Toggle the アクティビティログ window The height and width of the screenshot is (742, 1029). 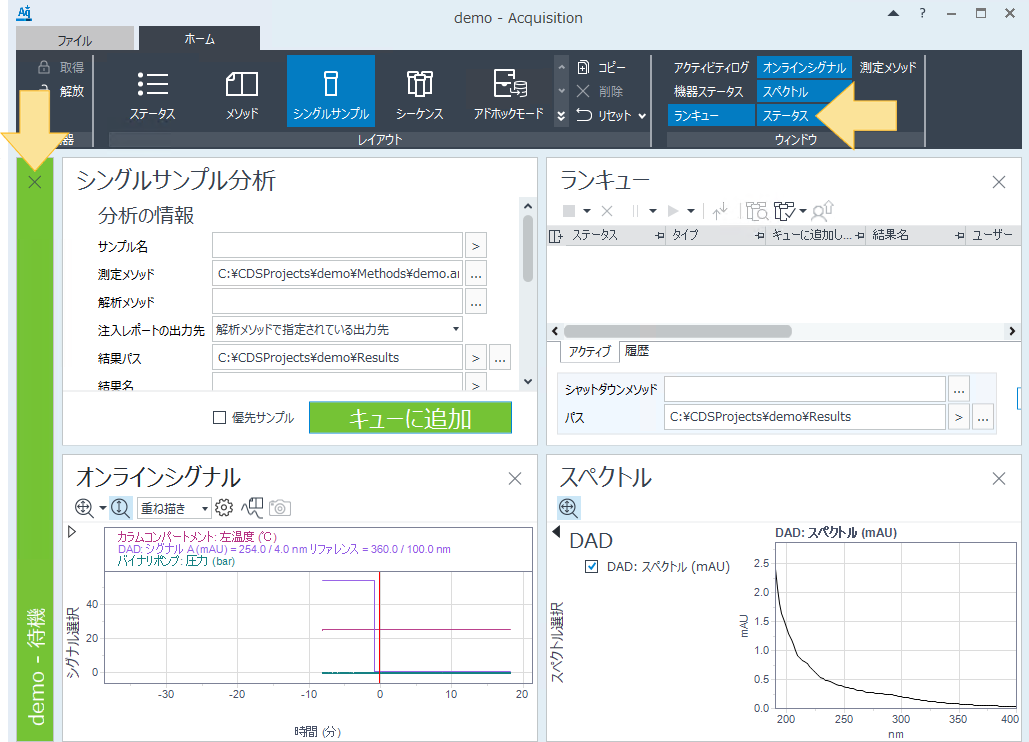point(711,68)
